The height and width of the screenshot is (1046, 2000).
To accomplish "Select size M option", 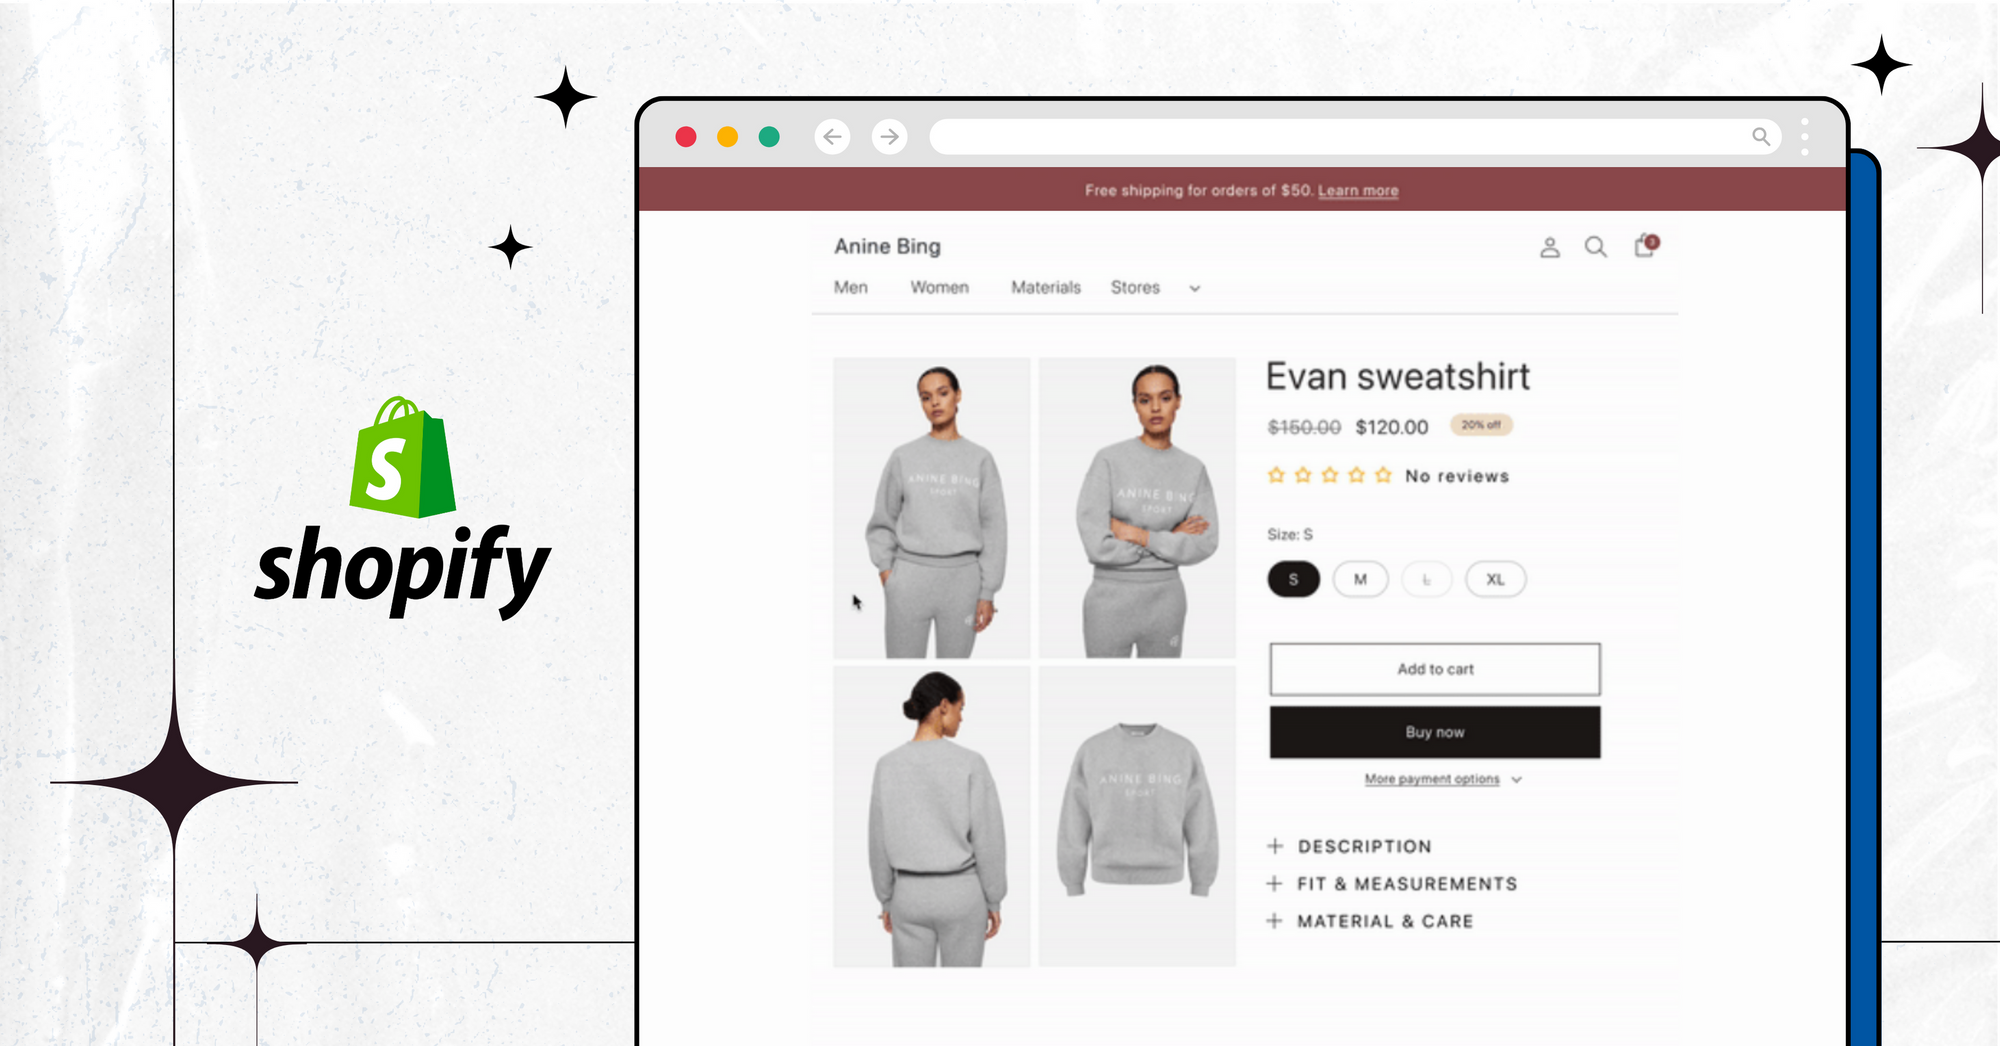I will [1360, 579].
